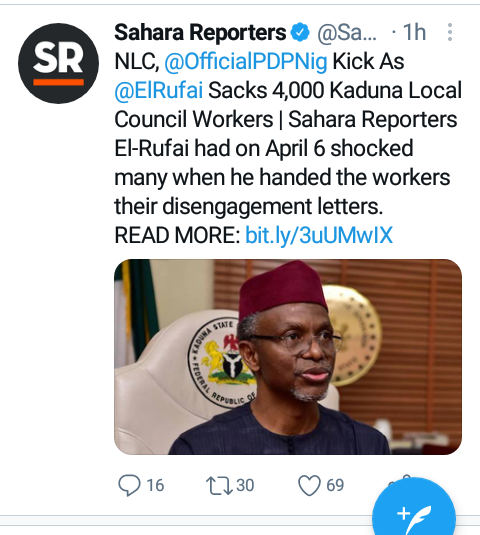Viewport: 480px width, 535px height.
Task: Click the retweet count 30
Action: (245, 485)
